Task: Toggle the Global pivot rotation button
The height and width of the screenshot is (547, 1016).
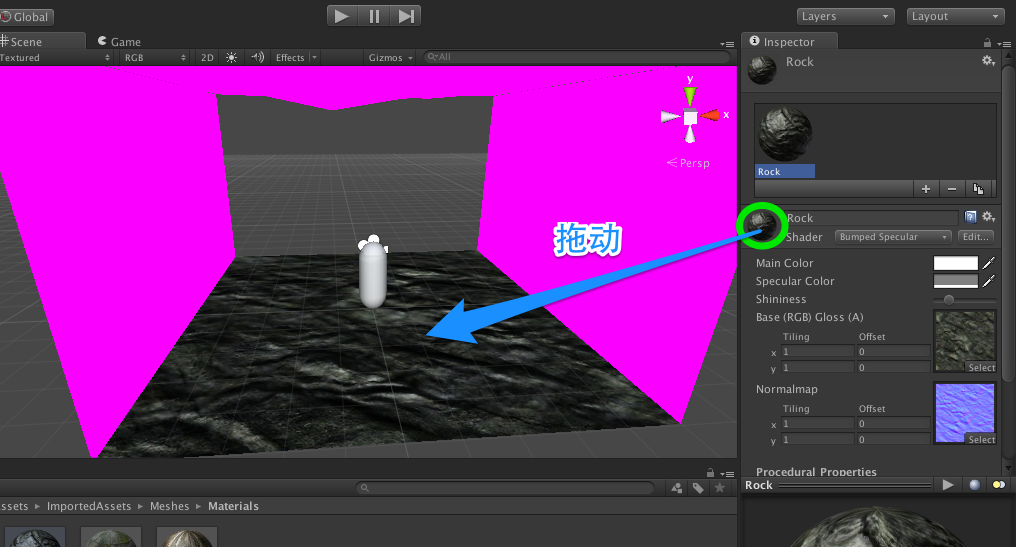Action: point(27,17)
